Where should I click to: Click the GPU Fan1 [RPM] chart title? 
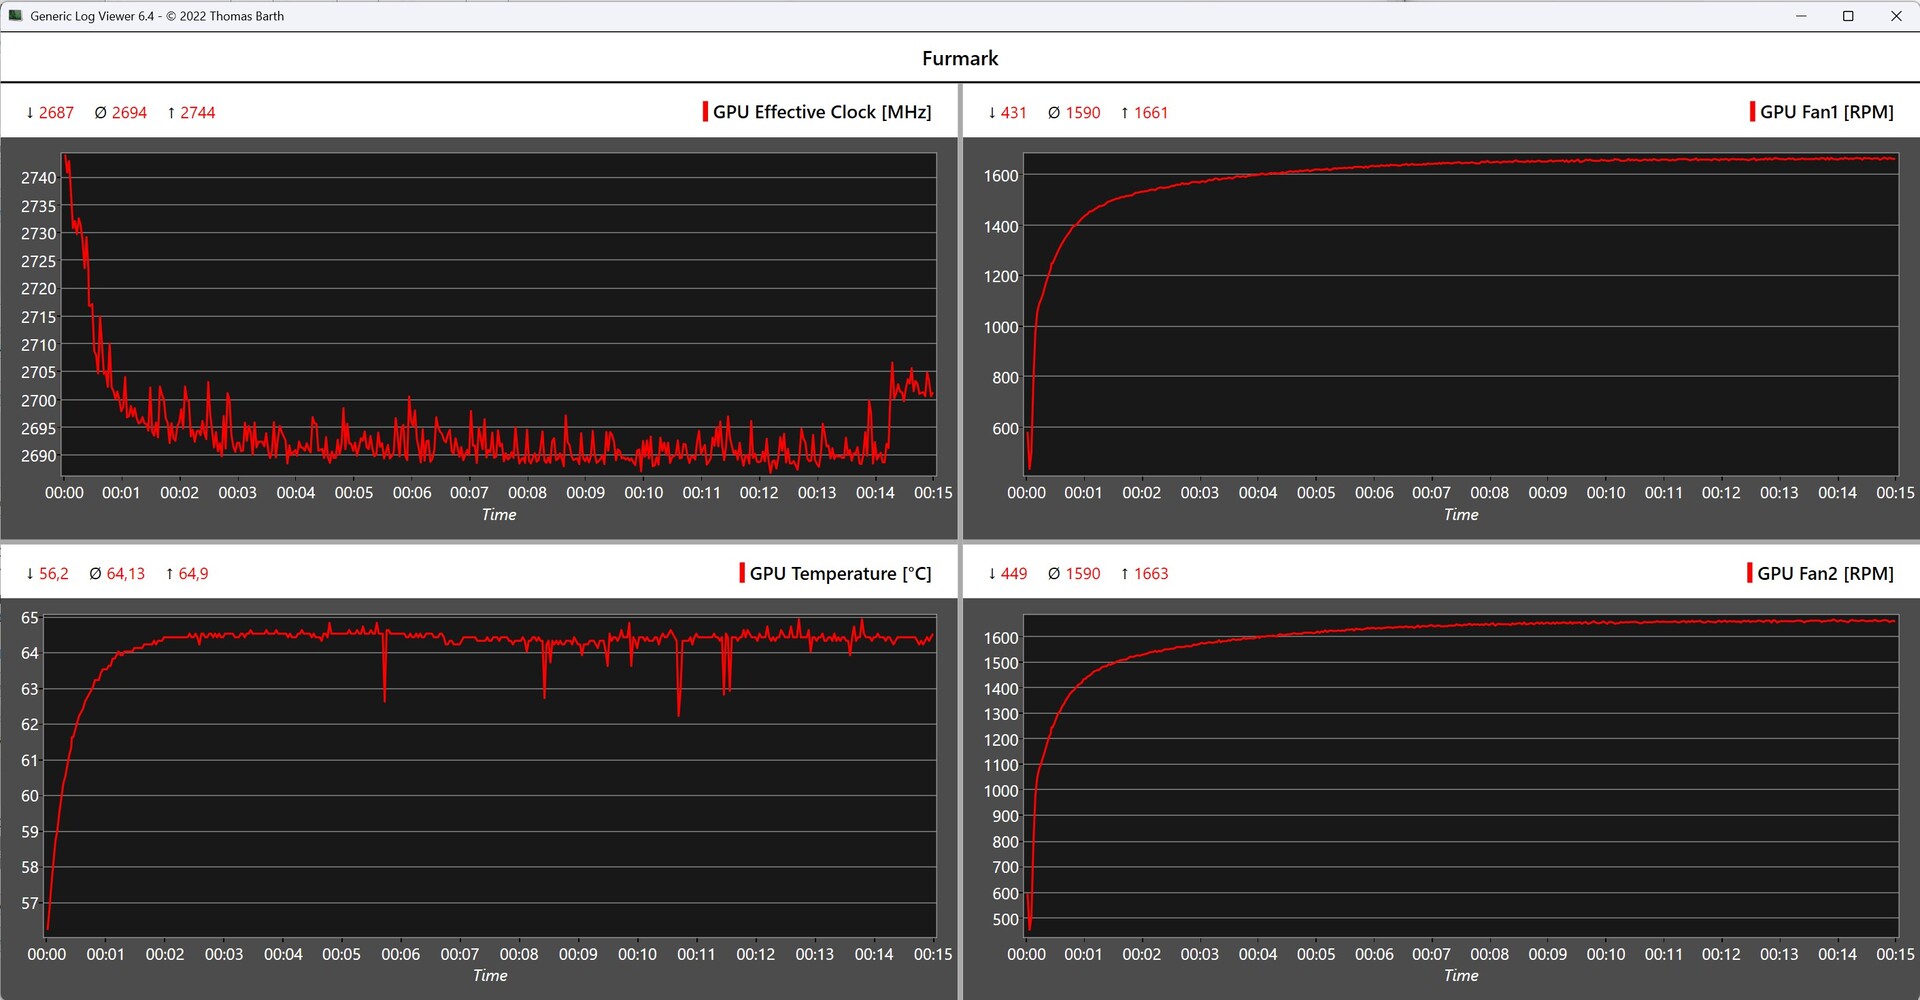[x=1826, y=112]
